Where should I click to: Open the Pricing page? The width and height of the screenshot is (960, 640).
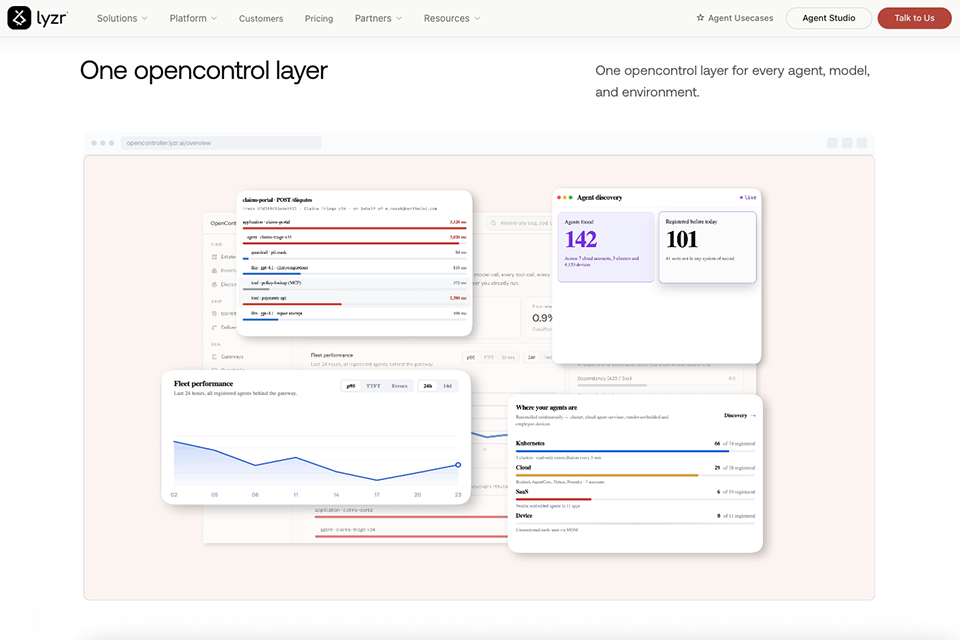[x=319, y=18]
